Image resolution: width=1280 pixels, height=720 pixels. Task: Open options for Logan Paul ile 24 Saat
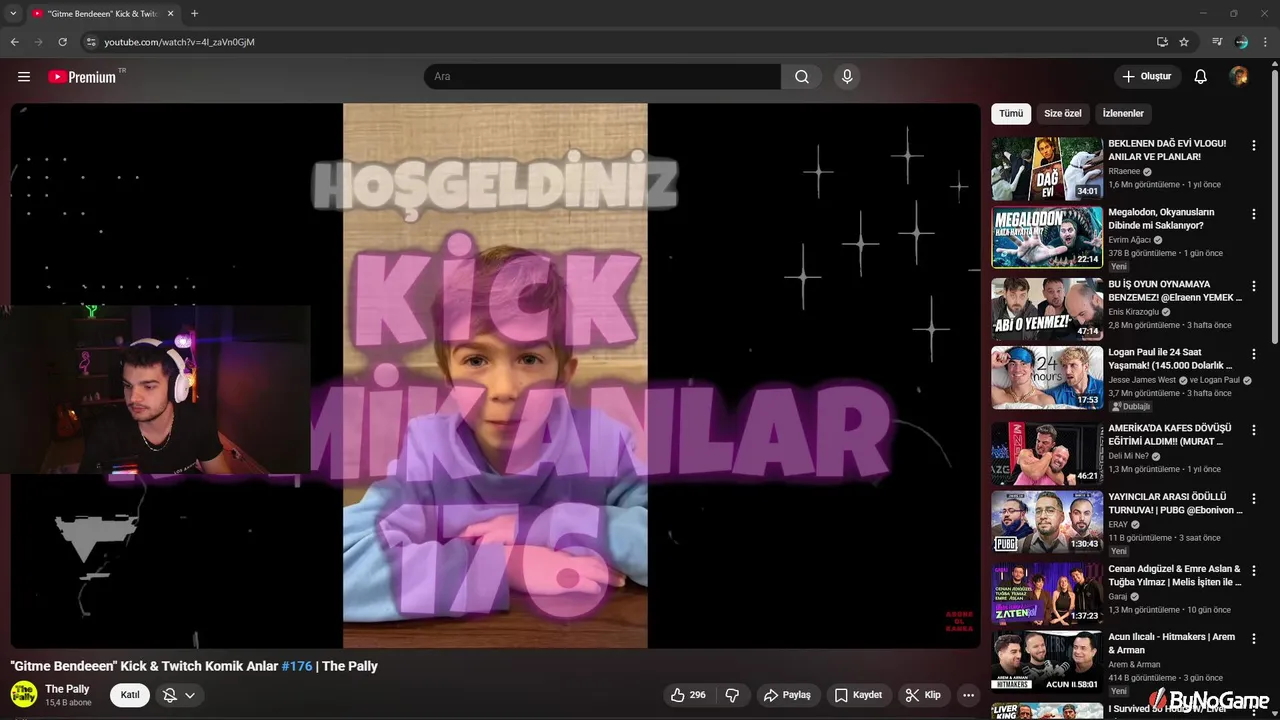click(1253, 354)
